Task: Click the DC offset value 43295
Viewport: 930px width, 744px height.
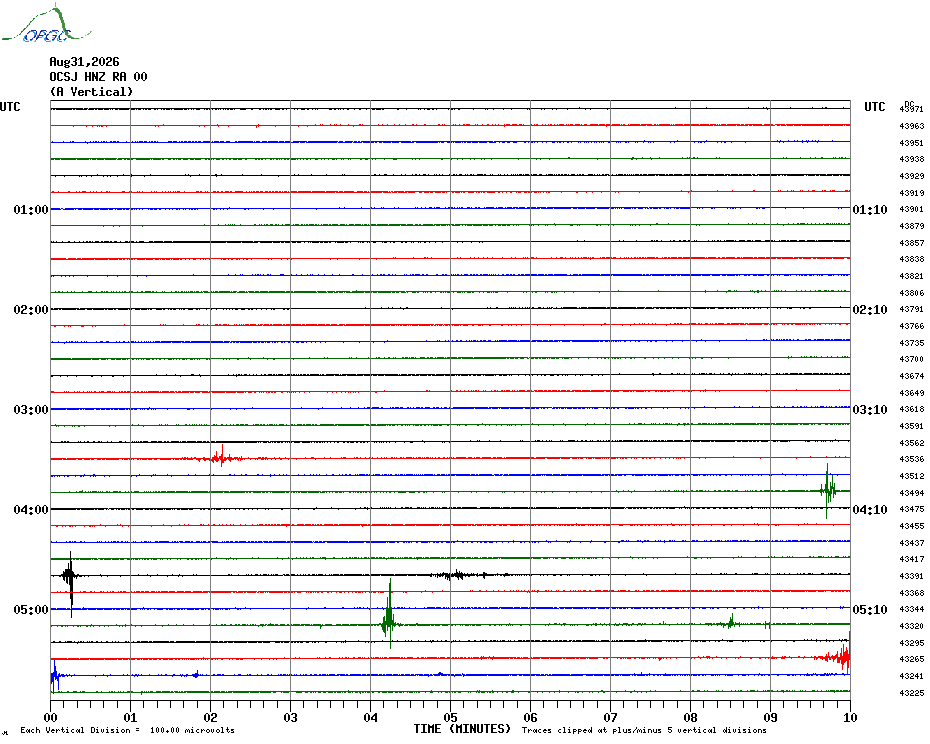Action: pyautogui.click(x=912, y=643)
